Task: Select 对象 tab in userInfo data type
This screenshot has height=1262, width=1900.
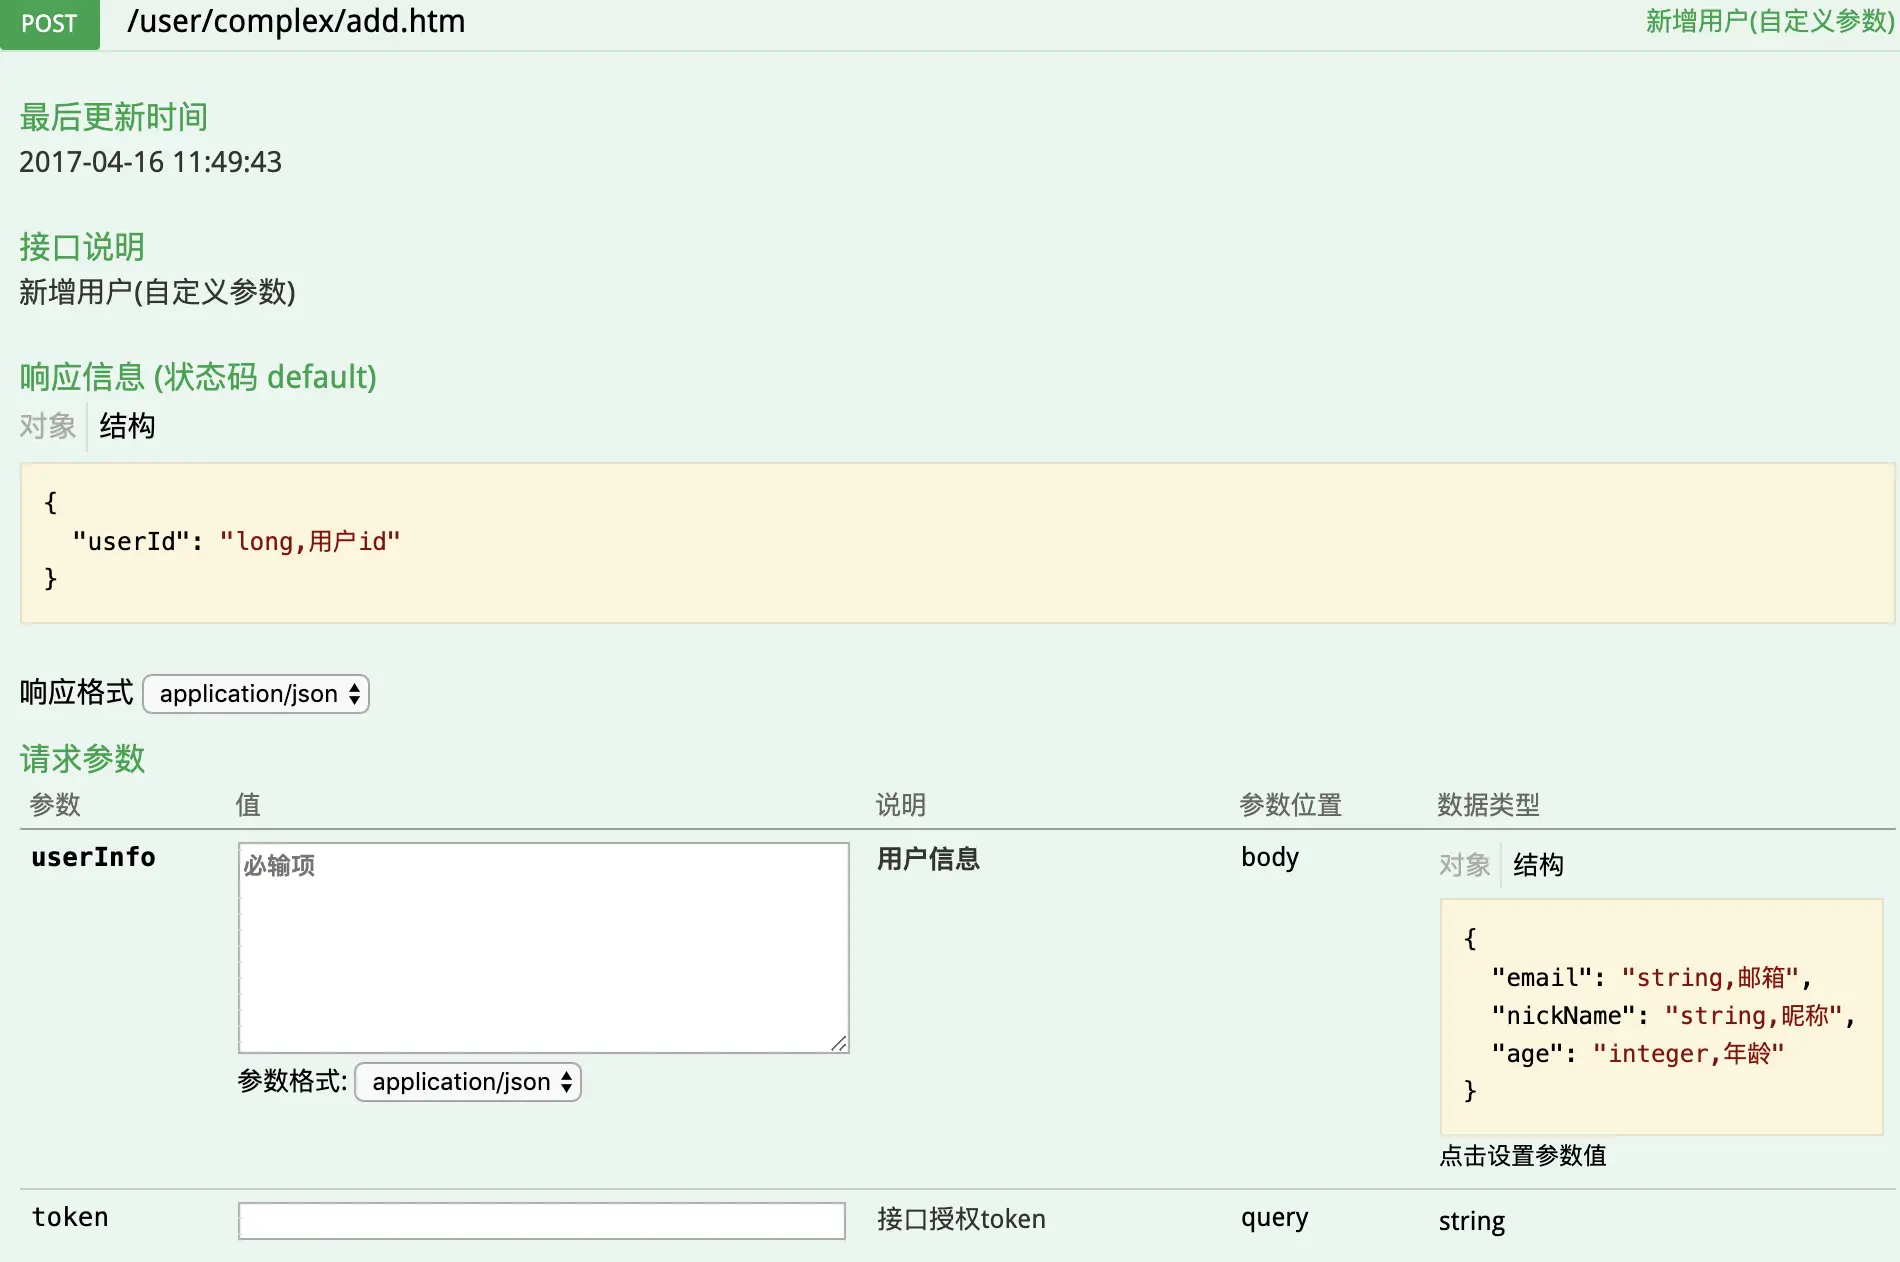Action: (x=1465, y=865)
